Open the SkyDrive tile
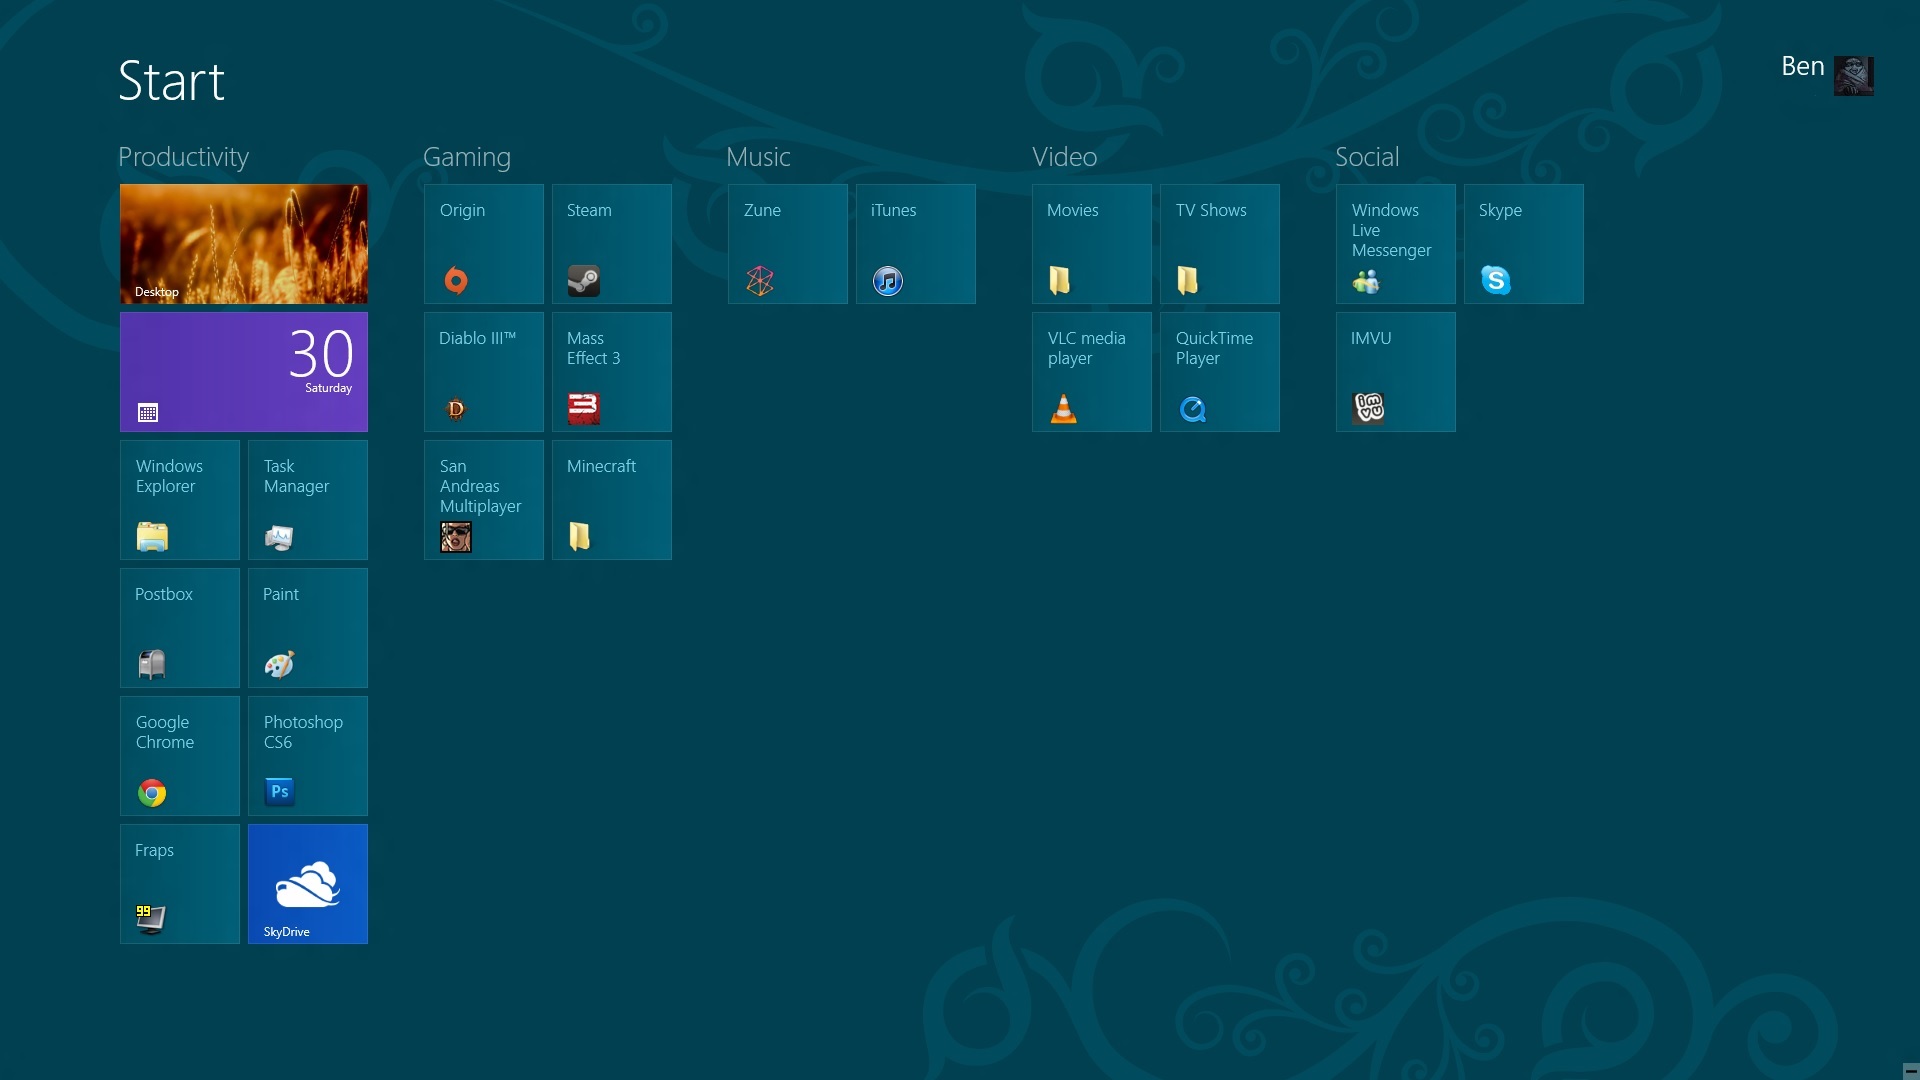The image size is (1920, 1080). [x=308, y=884]
